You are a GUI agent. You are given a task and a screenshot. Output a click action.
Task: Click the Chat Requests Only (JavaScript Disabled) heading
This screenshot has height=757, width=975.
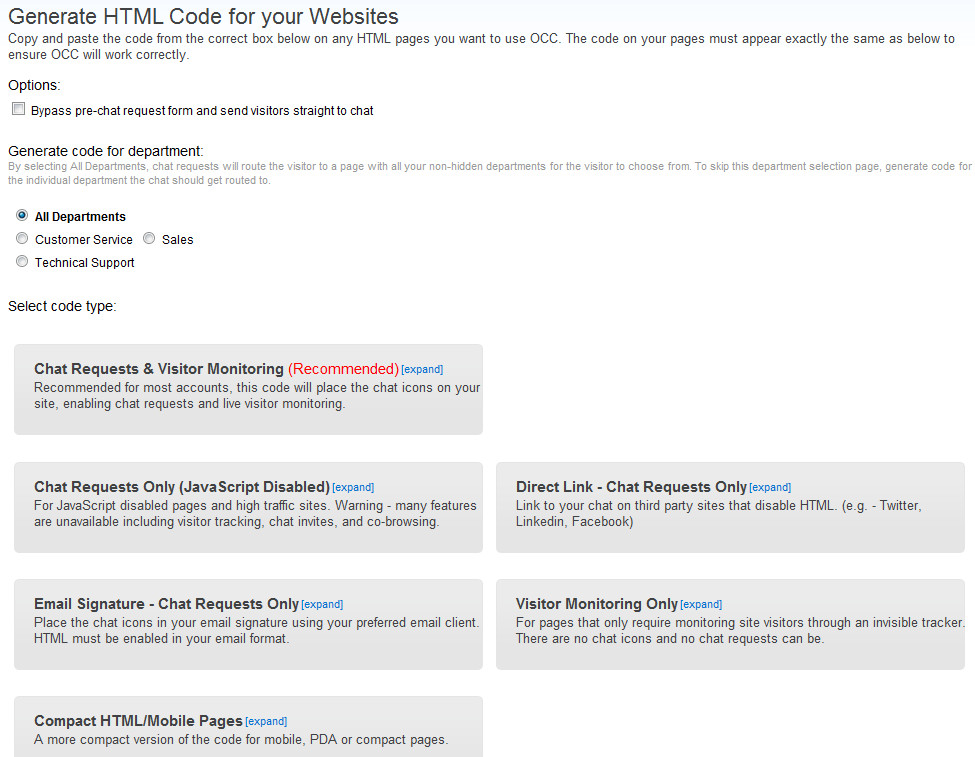[182, 487]
